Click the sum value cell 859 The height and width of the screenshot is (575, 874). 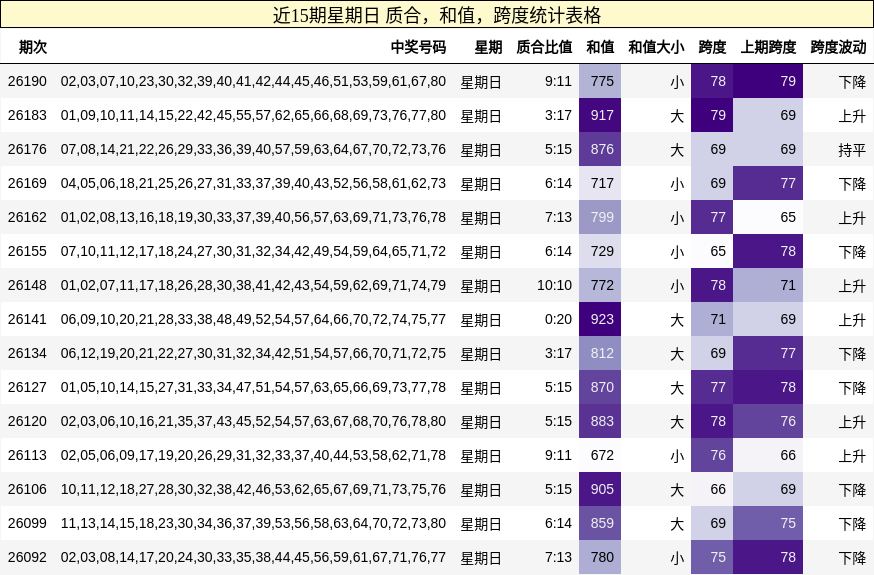click(x=600, y=523)
